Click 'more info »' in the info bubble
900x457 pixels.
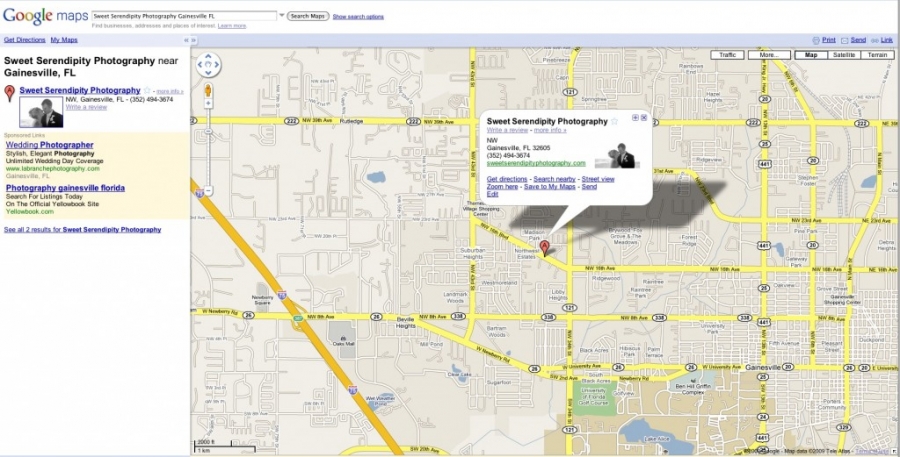[550, 130]
